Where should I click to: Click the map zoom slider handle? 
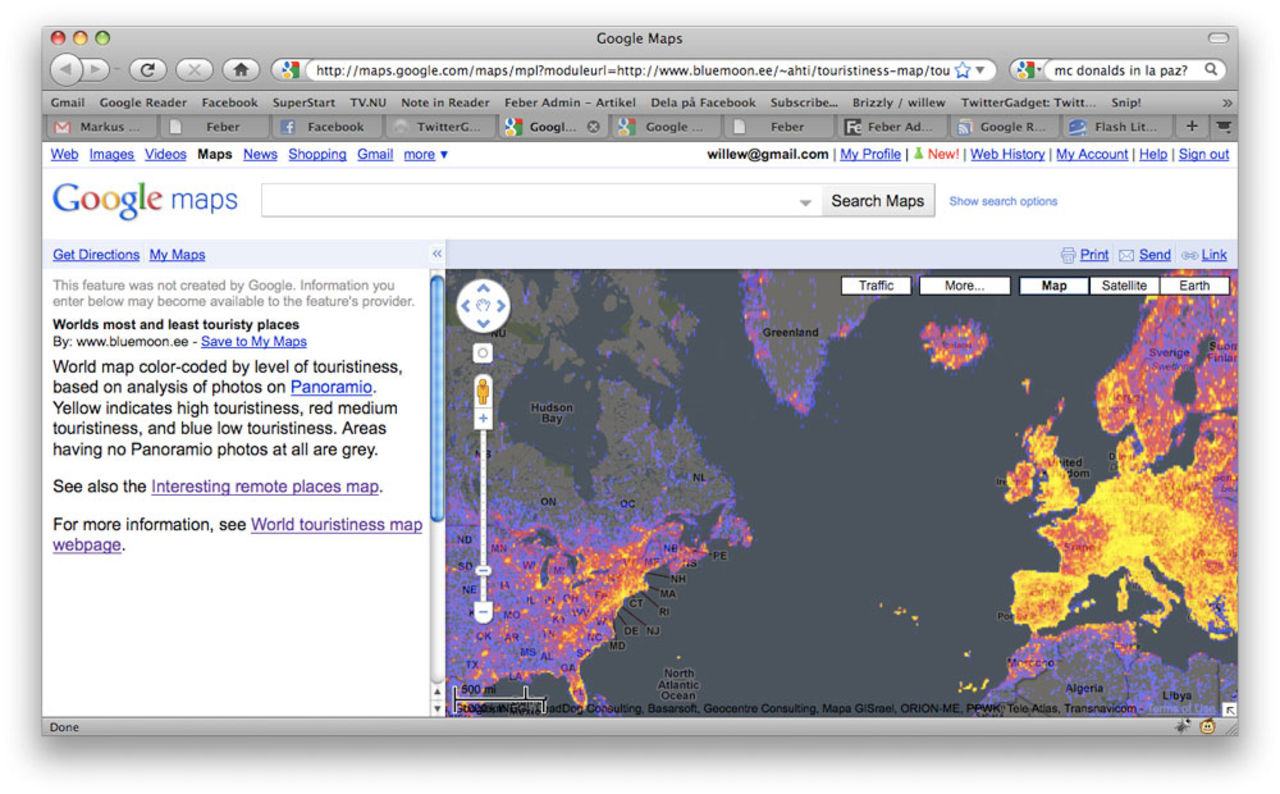click(483, 570)
